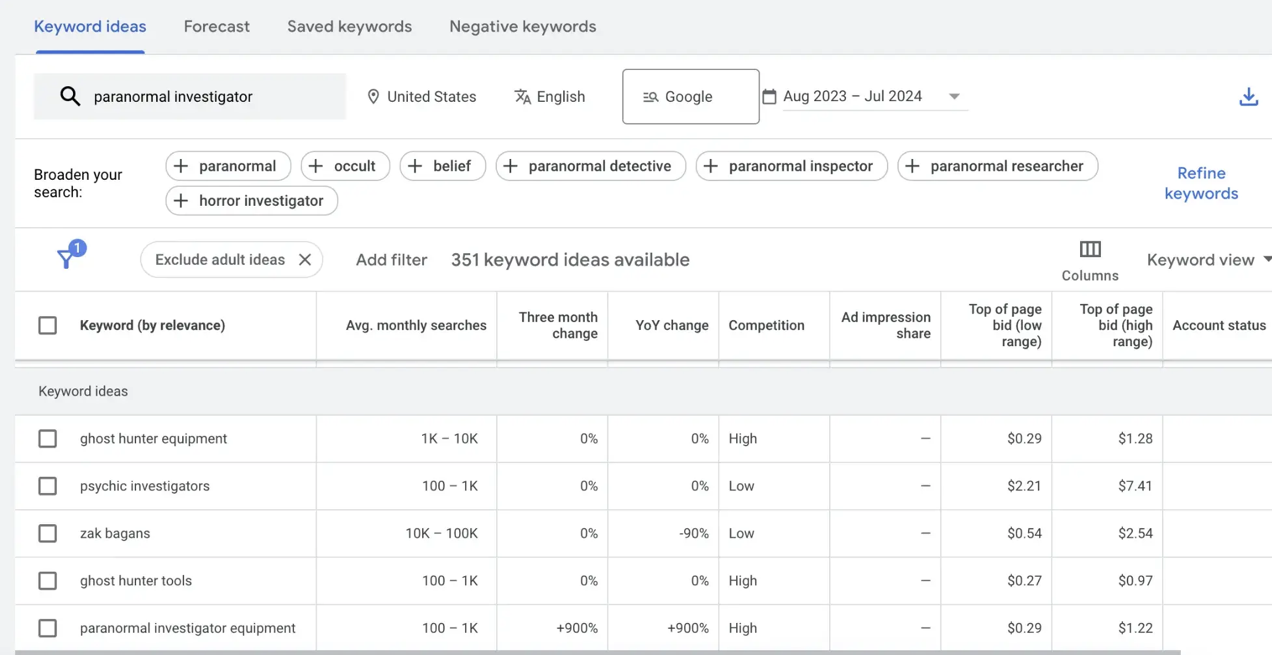Check the ghost hunter tools row
The width and height of the screenshot is (1272, 656).
pyautogui.click(x=47, y=581)
